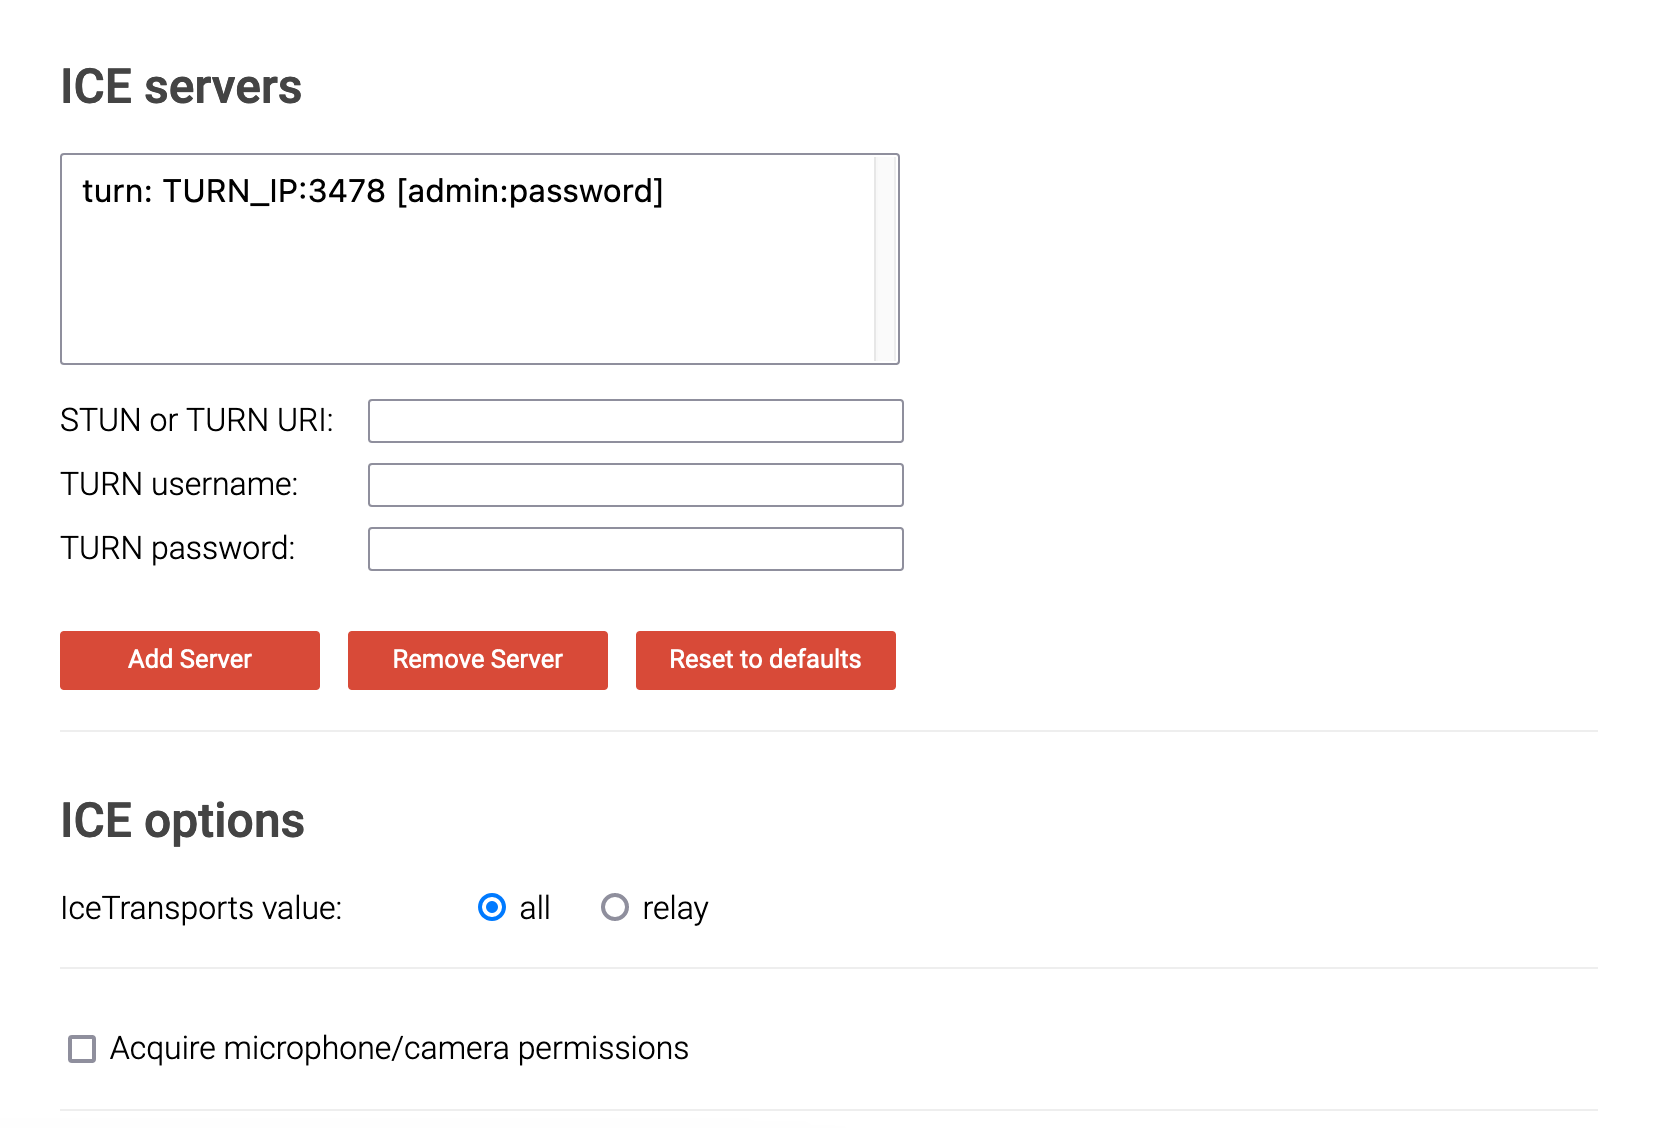Click inside the TURN password box
1676x1128 pixels.
[x=635, y=548]
